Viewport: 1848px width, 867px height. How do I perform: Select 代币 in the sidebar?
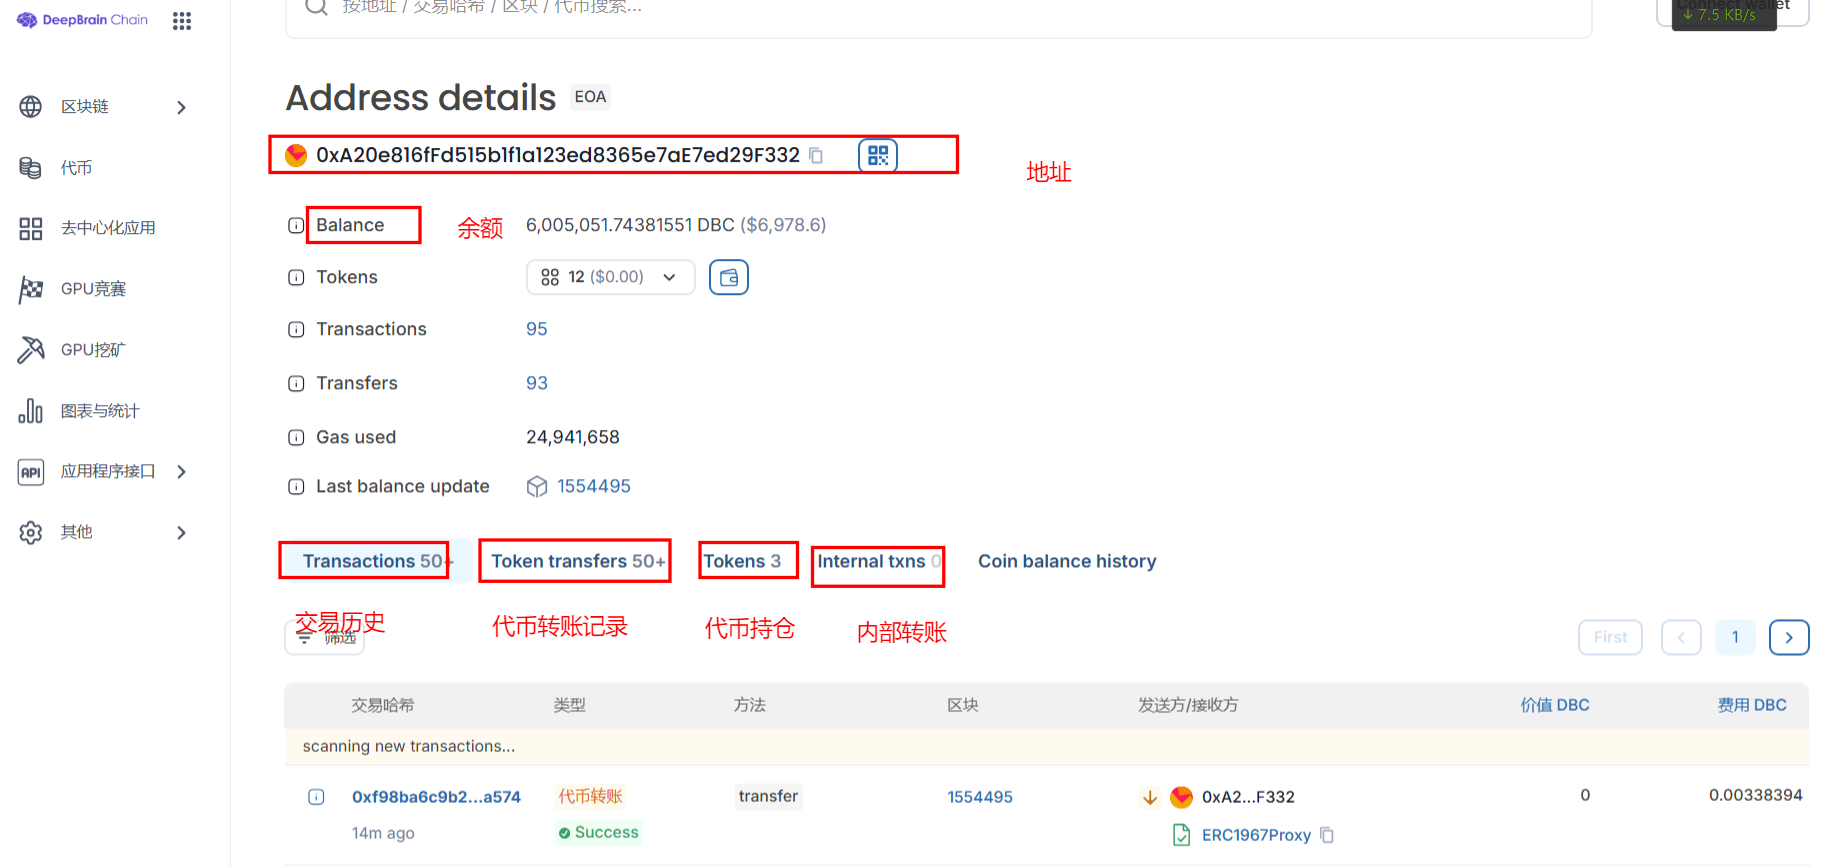[x=76, y=168]
